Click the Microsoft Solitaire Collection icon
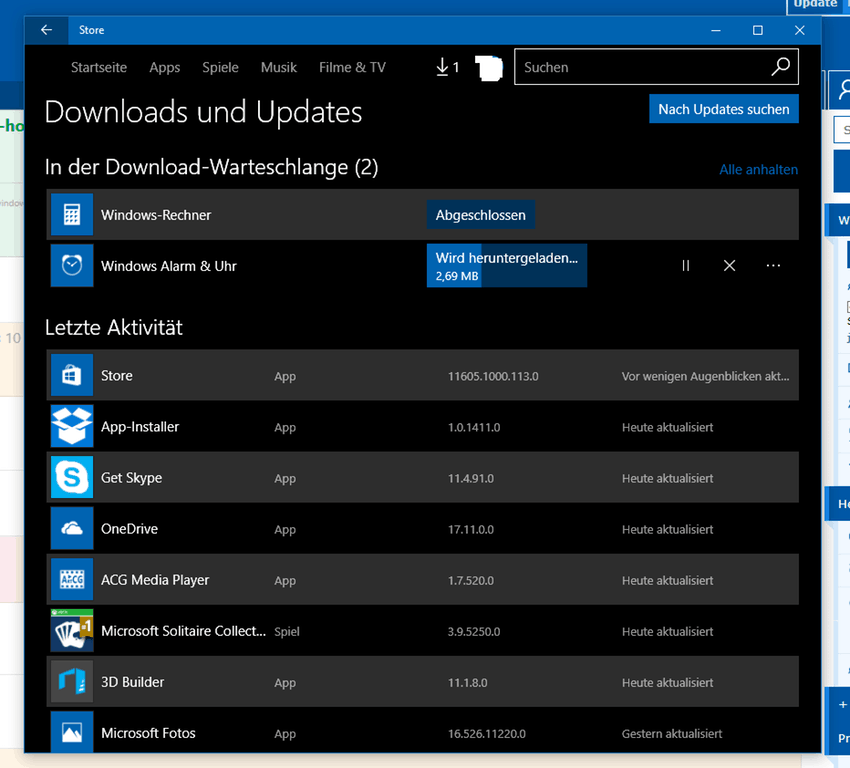Image resolution: width=850 pixels, height=768 pixels. click(x=72, y=631)
